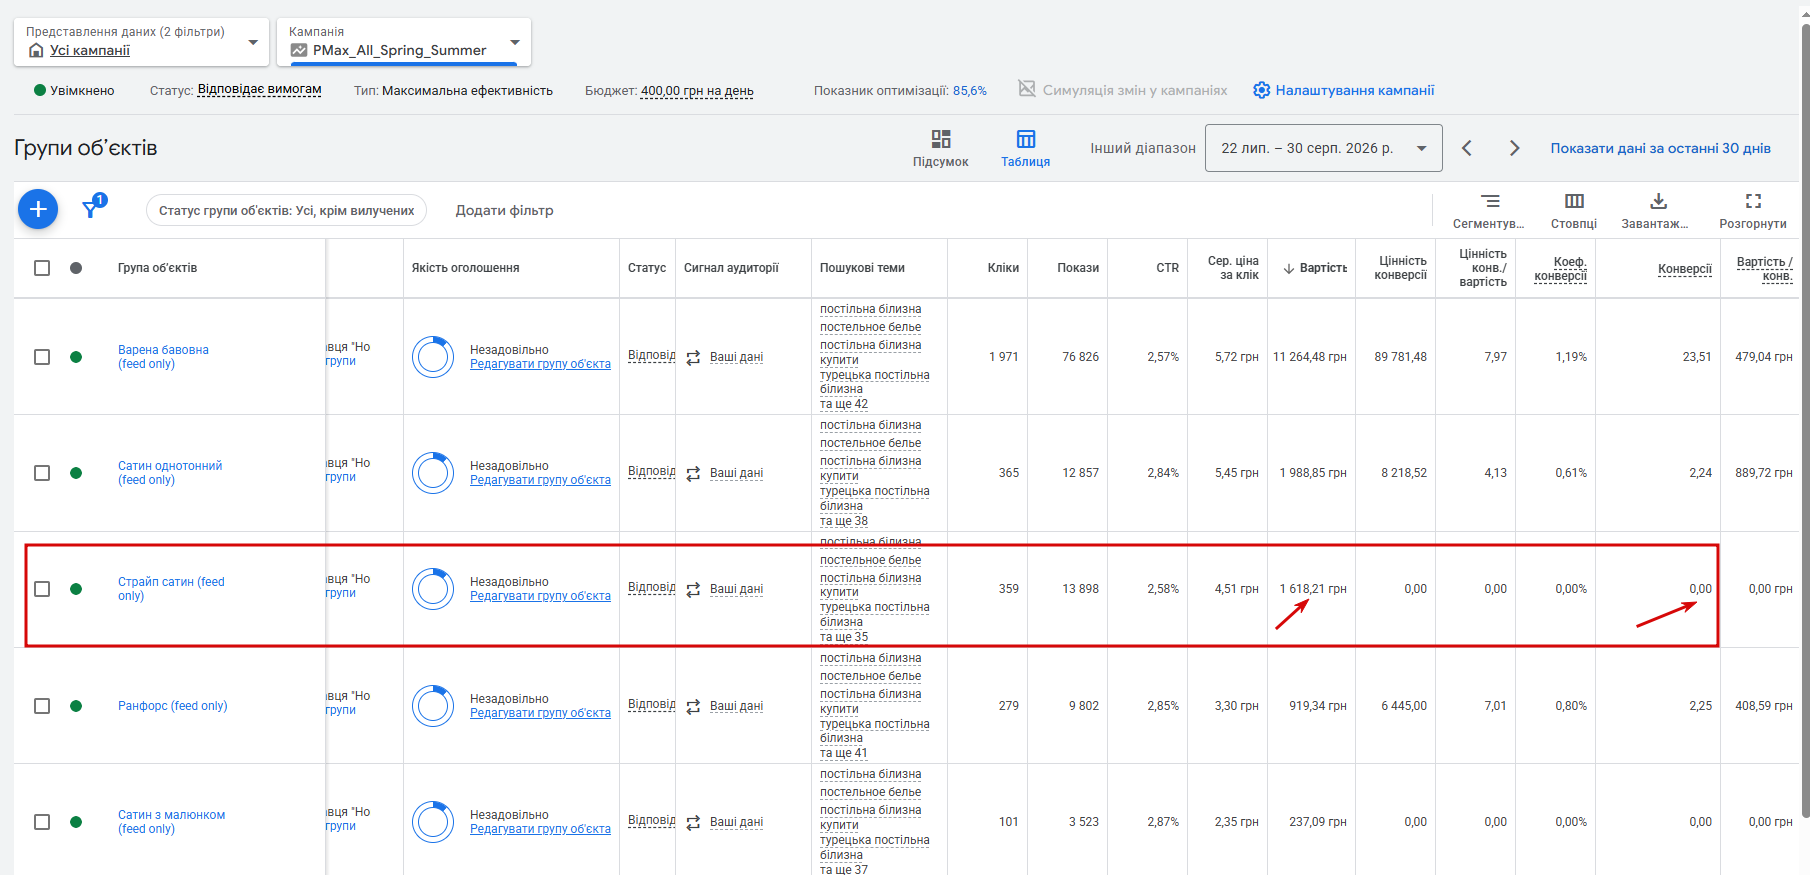The width and height of the screenshot is (1810, 875).
Task: Click Симуляція змін у кампаніях
Action: [1123, 90]
